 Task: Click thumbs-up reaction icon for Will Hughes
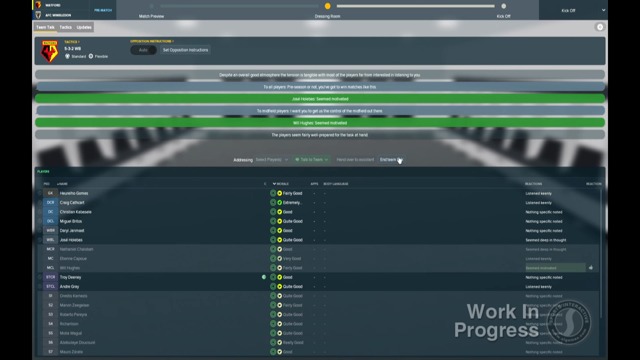click(591, 268)
